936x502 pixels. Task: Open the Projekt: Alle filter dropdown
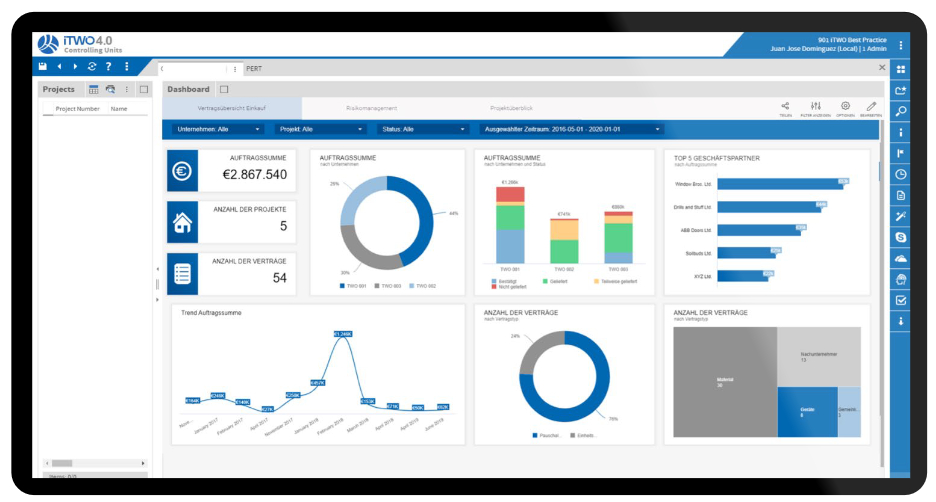[x=320, y=129]
